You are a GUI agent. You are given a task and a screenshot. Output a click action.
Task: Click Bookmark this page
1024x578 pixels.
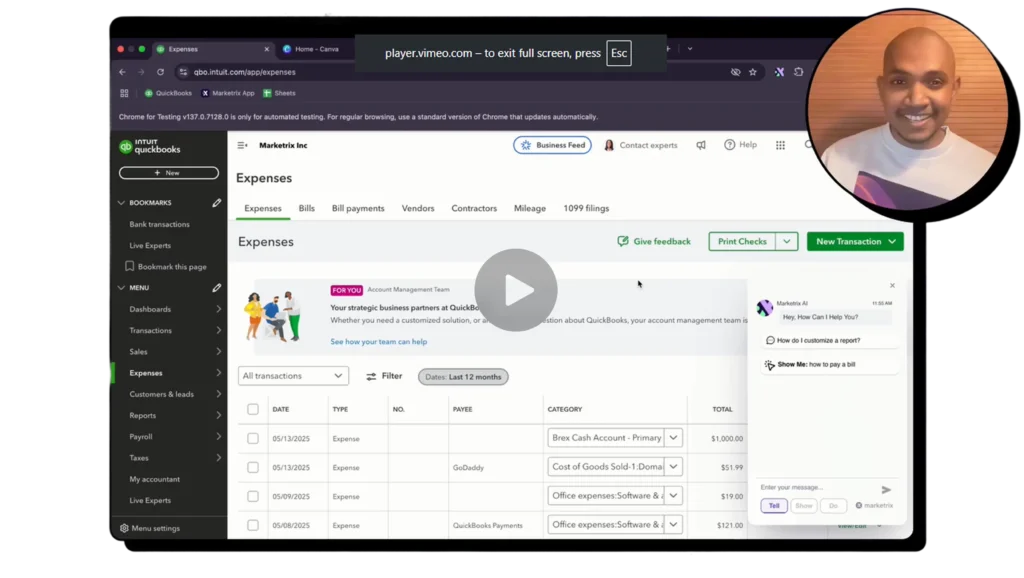166,266
